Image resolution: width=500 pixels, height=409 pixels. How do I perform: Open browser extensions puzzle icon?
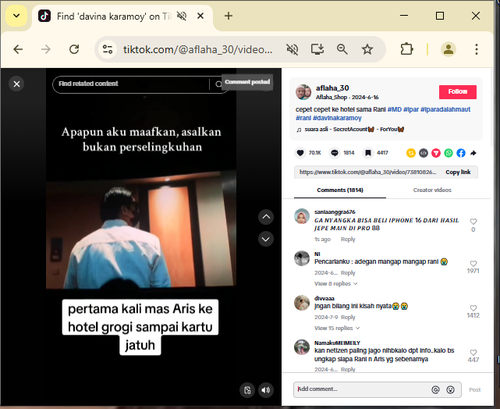click(x=407, y=49)
